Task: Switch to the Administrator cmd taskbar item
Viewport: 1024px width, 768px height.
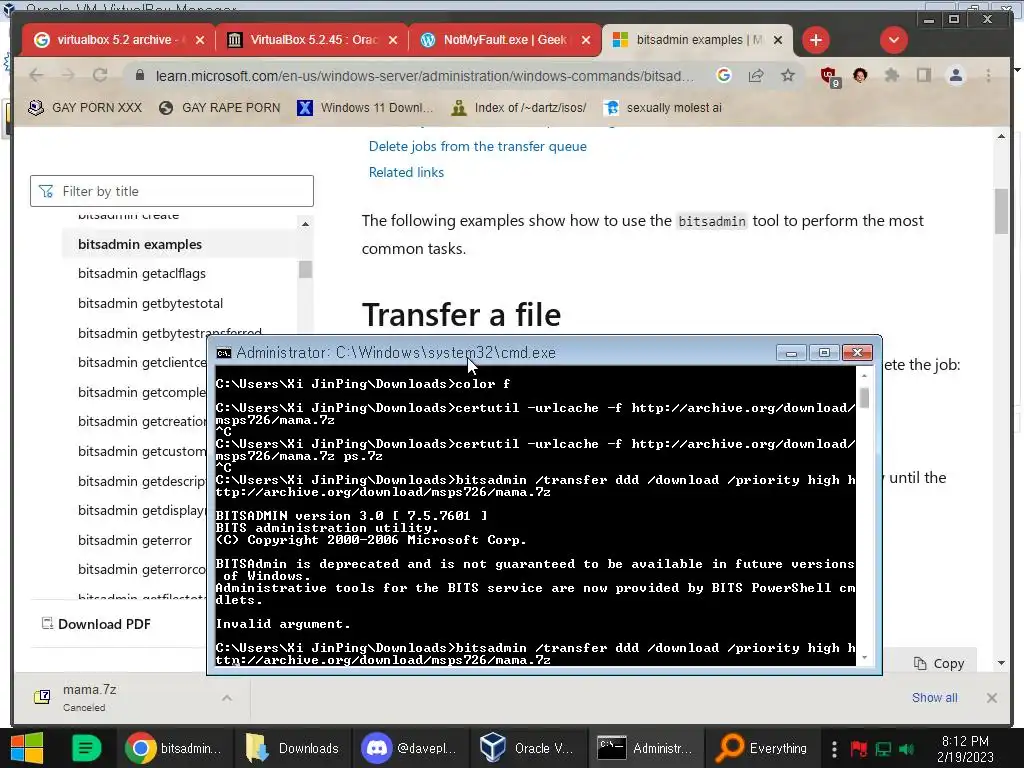Action: point(645,748)
